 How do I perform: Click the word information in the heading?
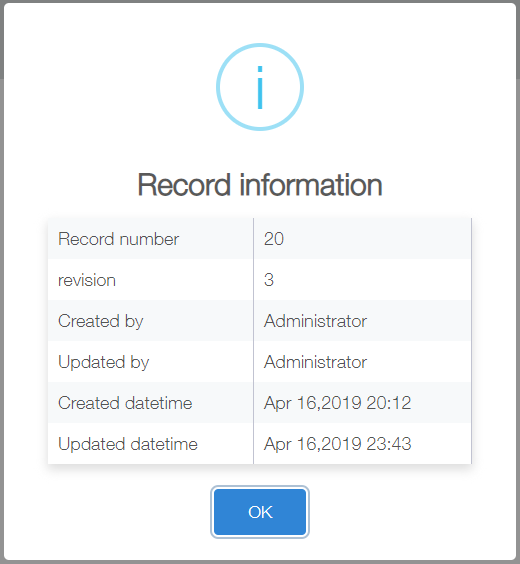point(311,185)
